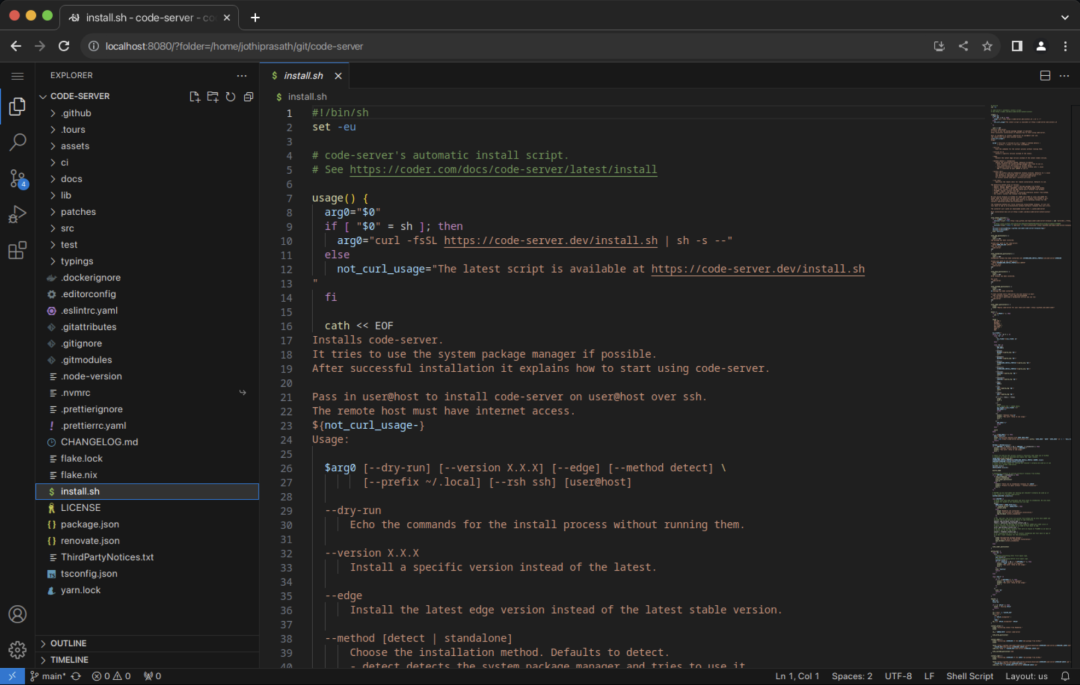The image size is (1080, 685).
Task: Select the install.sh editor tab
Action: [303, 76]
